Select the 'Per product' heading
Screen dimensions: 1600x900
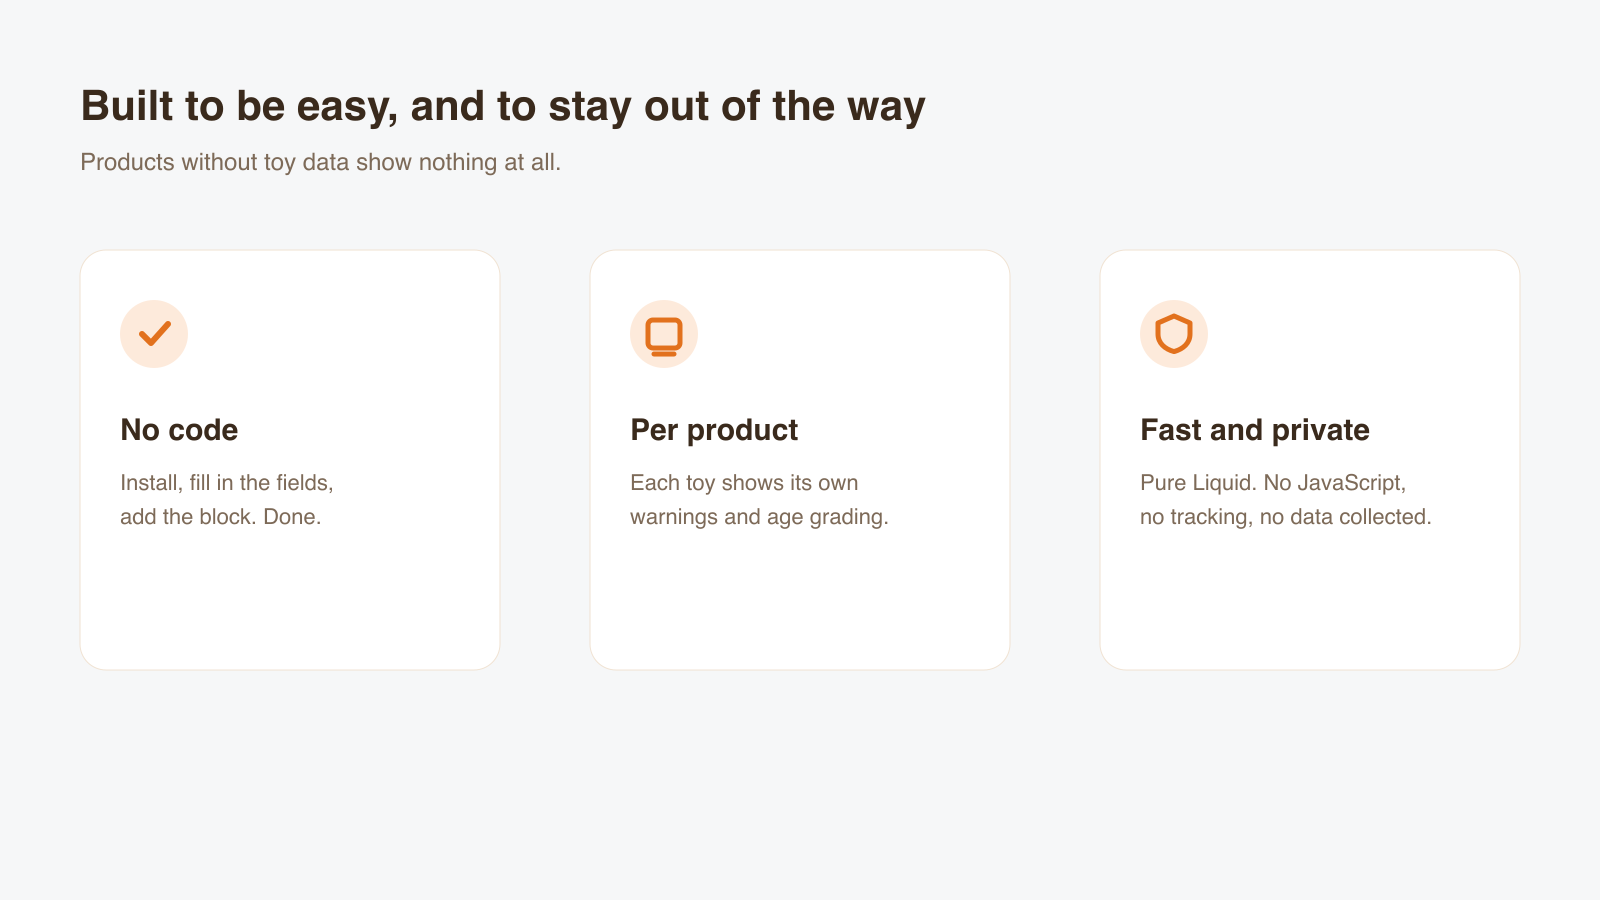click(x=714, y=430)
